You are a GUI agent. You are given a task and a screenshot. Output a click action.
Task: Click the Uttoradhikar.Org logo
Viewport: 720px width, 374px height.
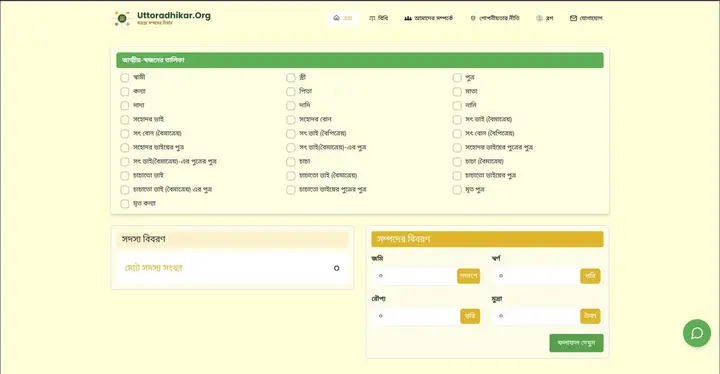[162, 18]
